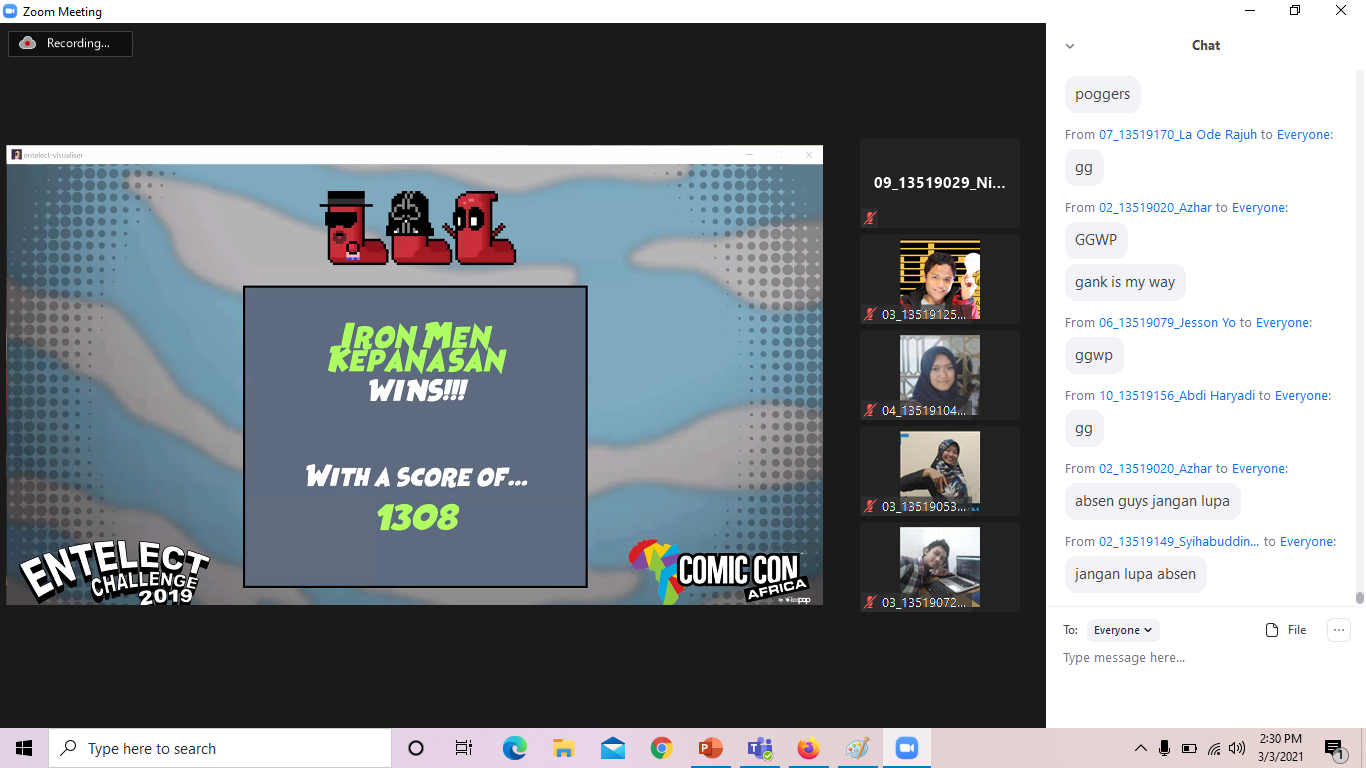Viewport: 1366px width, 768px height.
Task: Select participant video 04_13519104
Action: point(940,375)
